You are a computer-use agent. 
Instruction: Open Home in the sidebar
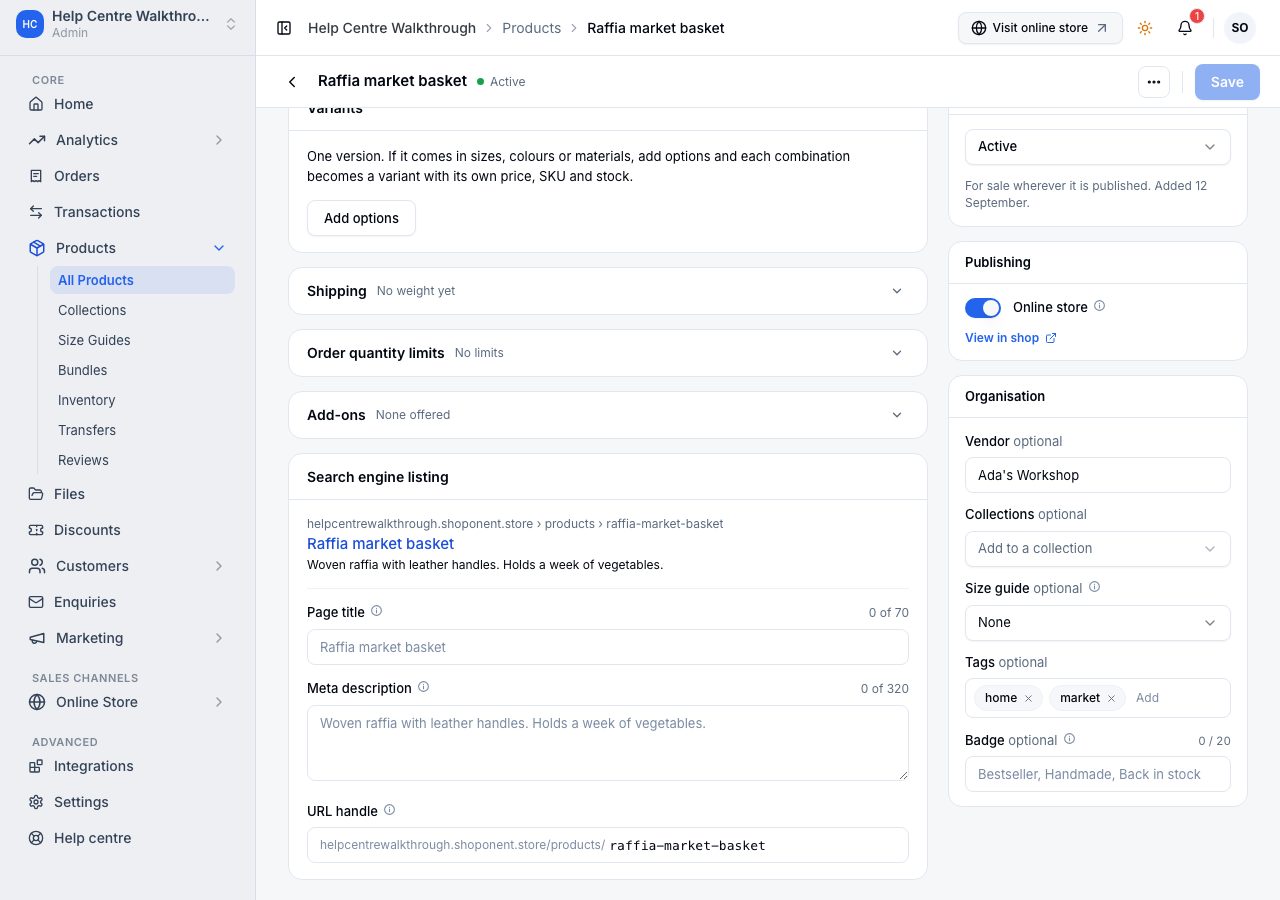pos(128,104)
